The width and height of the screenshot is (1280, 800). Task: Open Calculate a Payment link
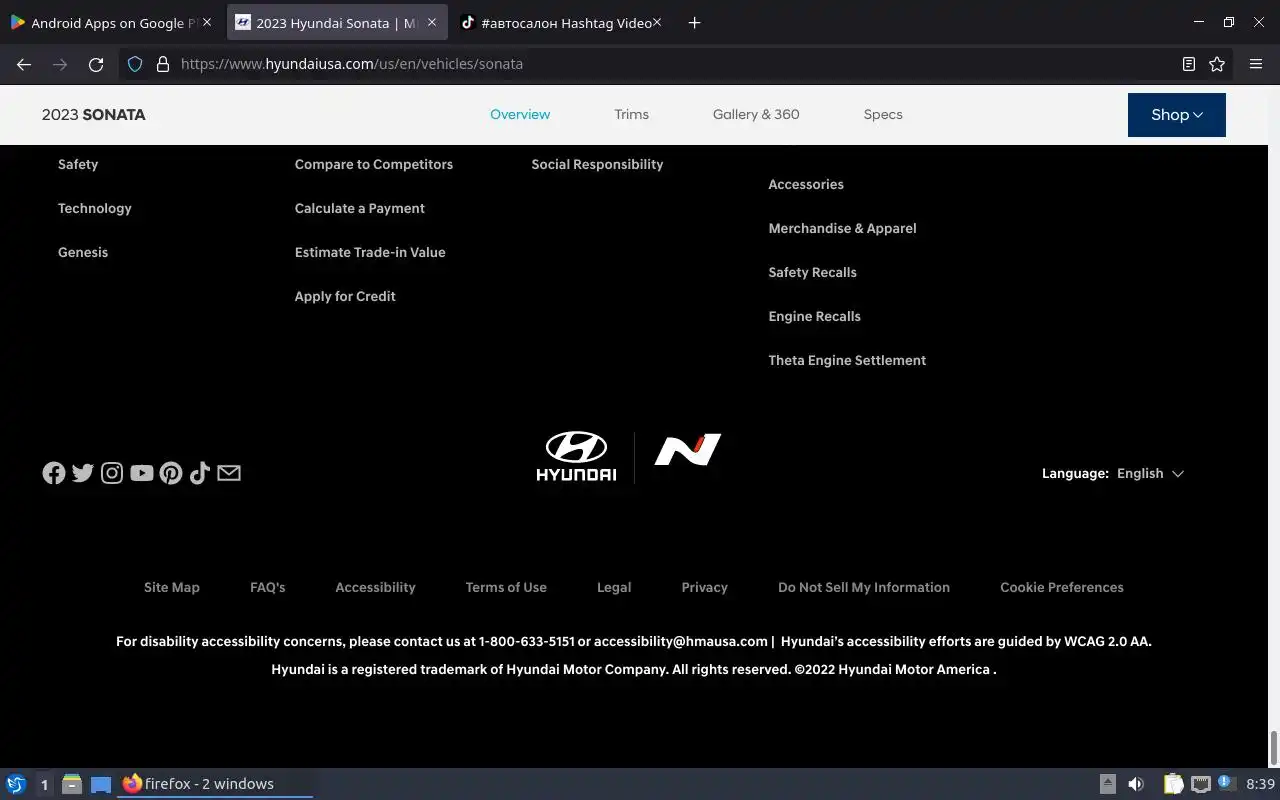(360, 209)
